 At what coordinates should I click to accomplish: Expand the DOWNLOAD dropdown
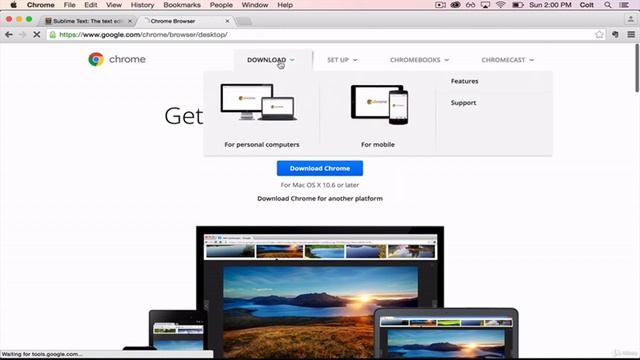(271, 60)
